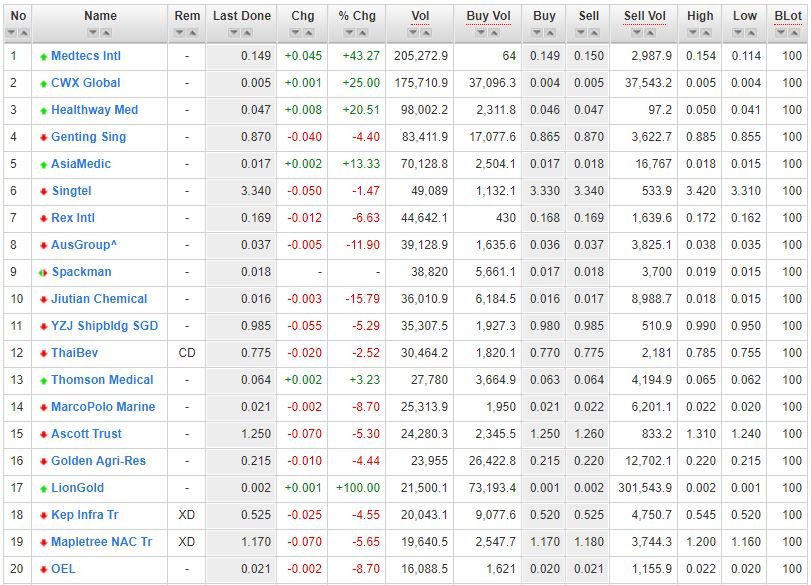Sort Buy column descending arrow
This screenshot has width=811, height=585.
537,33
